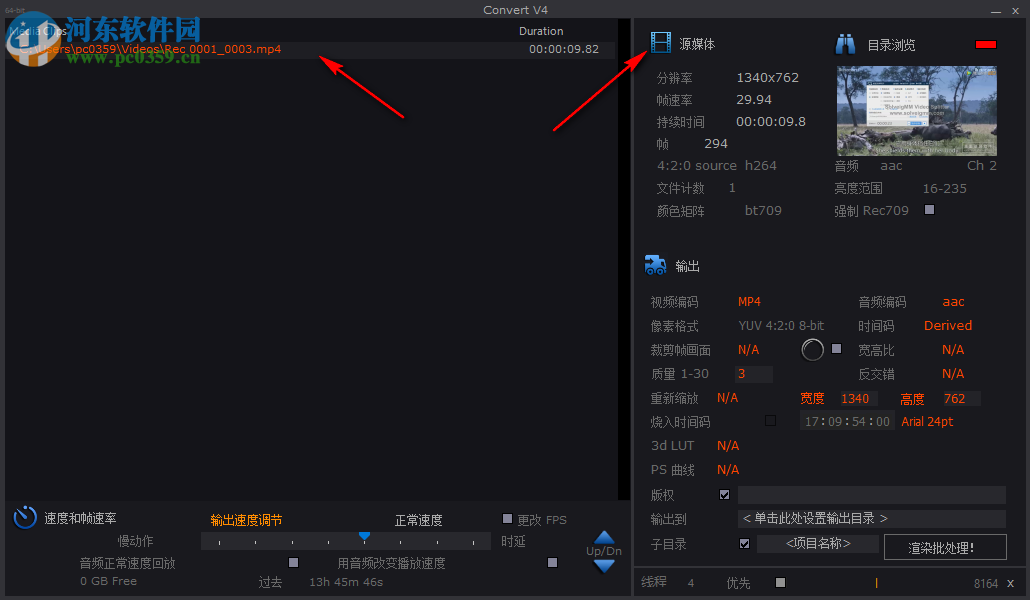This screenshot has height=600, width=1030.
Task: Click the 渲染批处理 render batch button
Action: (944, 547)
